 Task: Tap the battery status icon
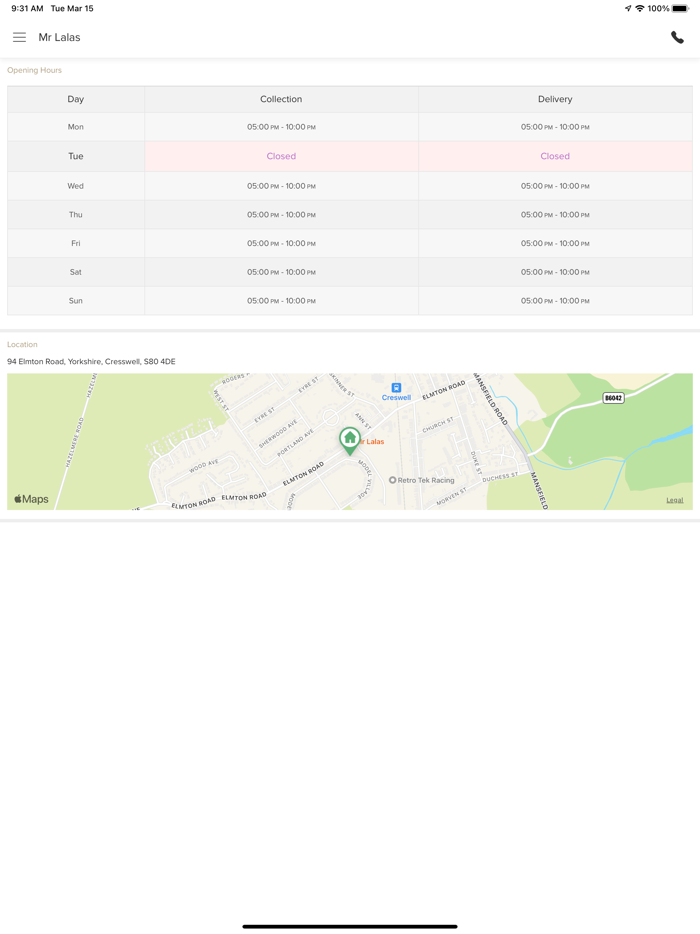pos(680,8)
